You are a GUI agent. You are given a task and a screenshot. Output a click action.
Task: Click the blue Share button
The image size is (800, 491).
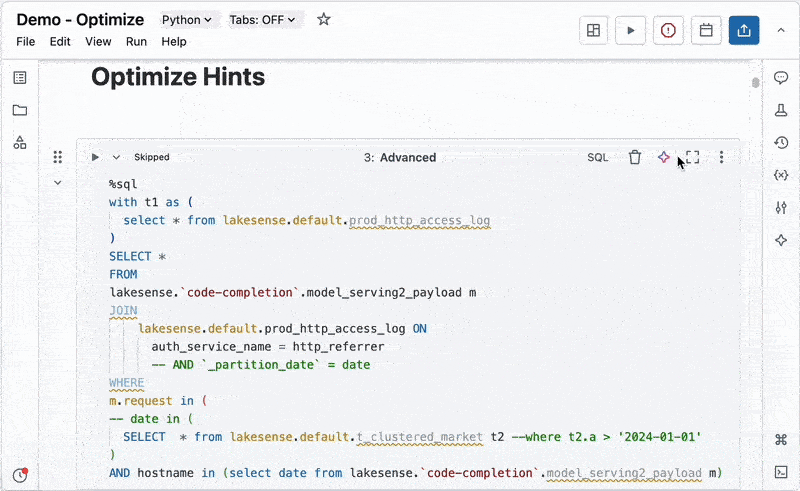pyautogui.click(x=743, y=30)
